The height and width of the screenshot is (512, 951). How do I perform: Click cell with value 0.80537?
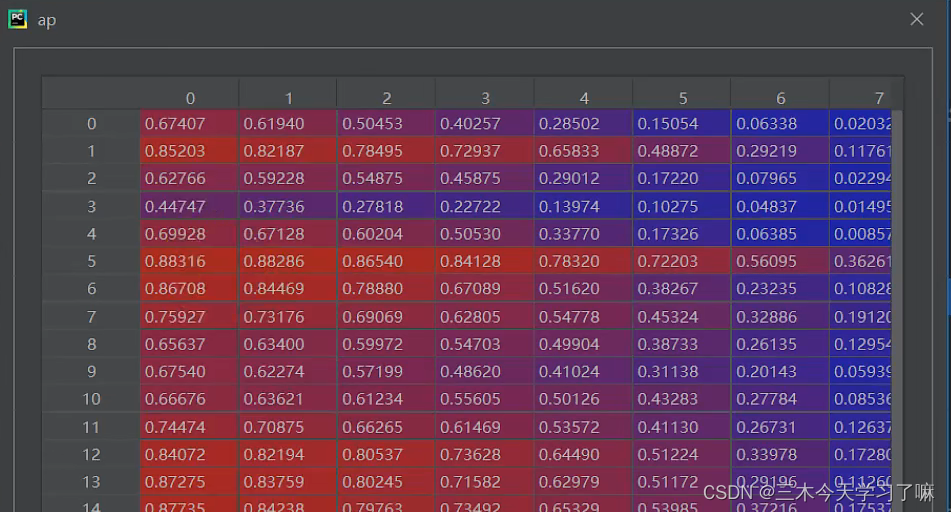[x=386, y=454]
